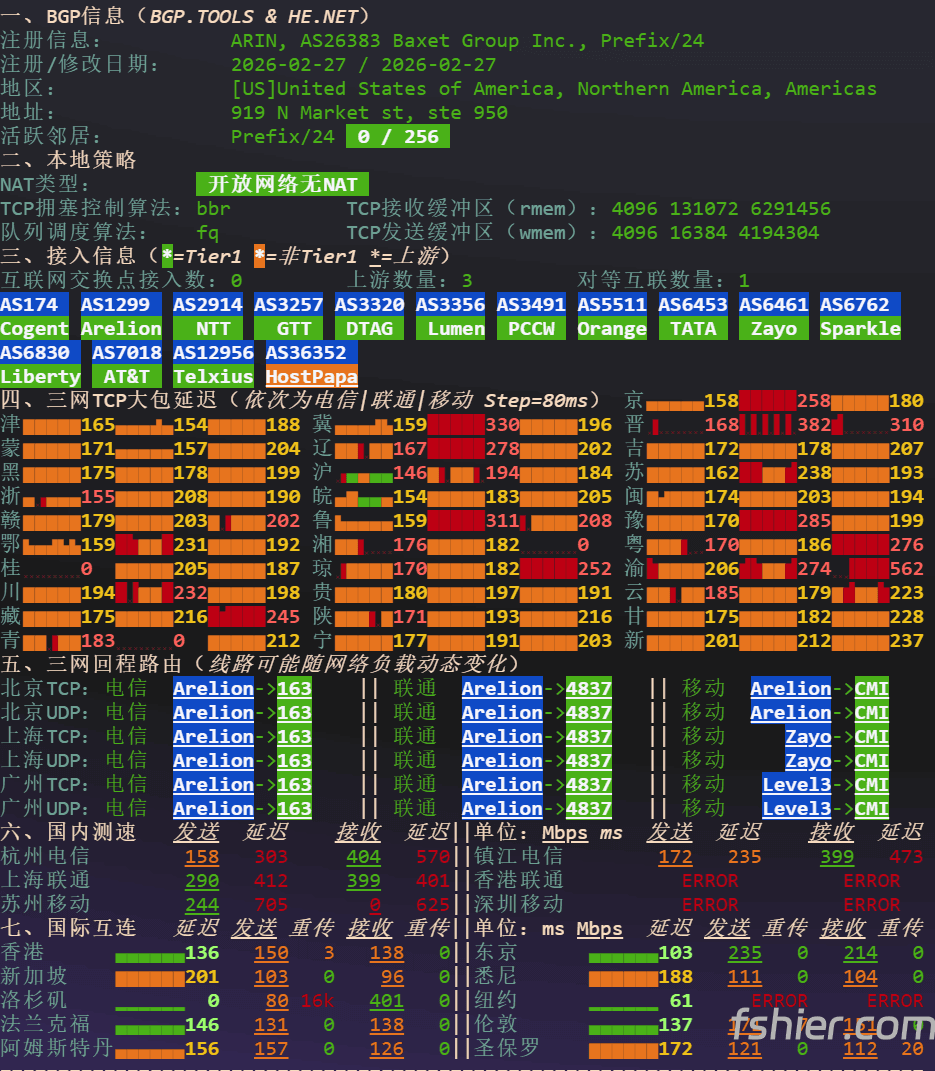Click the "五、三网回程路由" section heading
The height and width of the screenshot is (1071, 935).
(95, 664)
